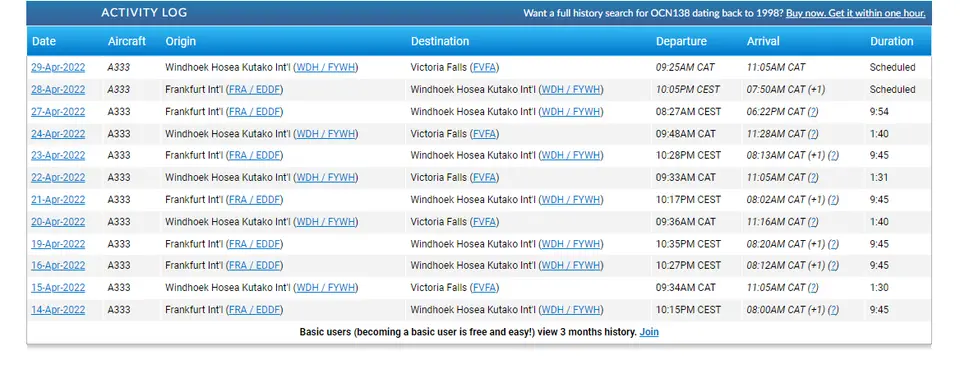
Task: Click arrival question mark in 27-Apr row
Action: 812,111
